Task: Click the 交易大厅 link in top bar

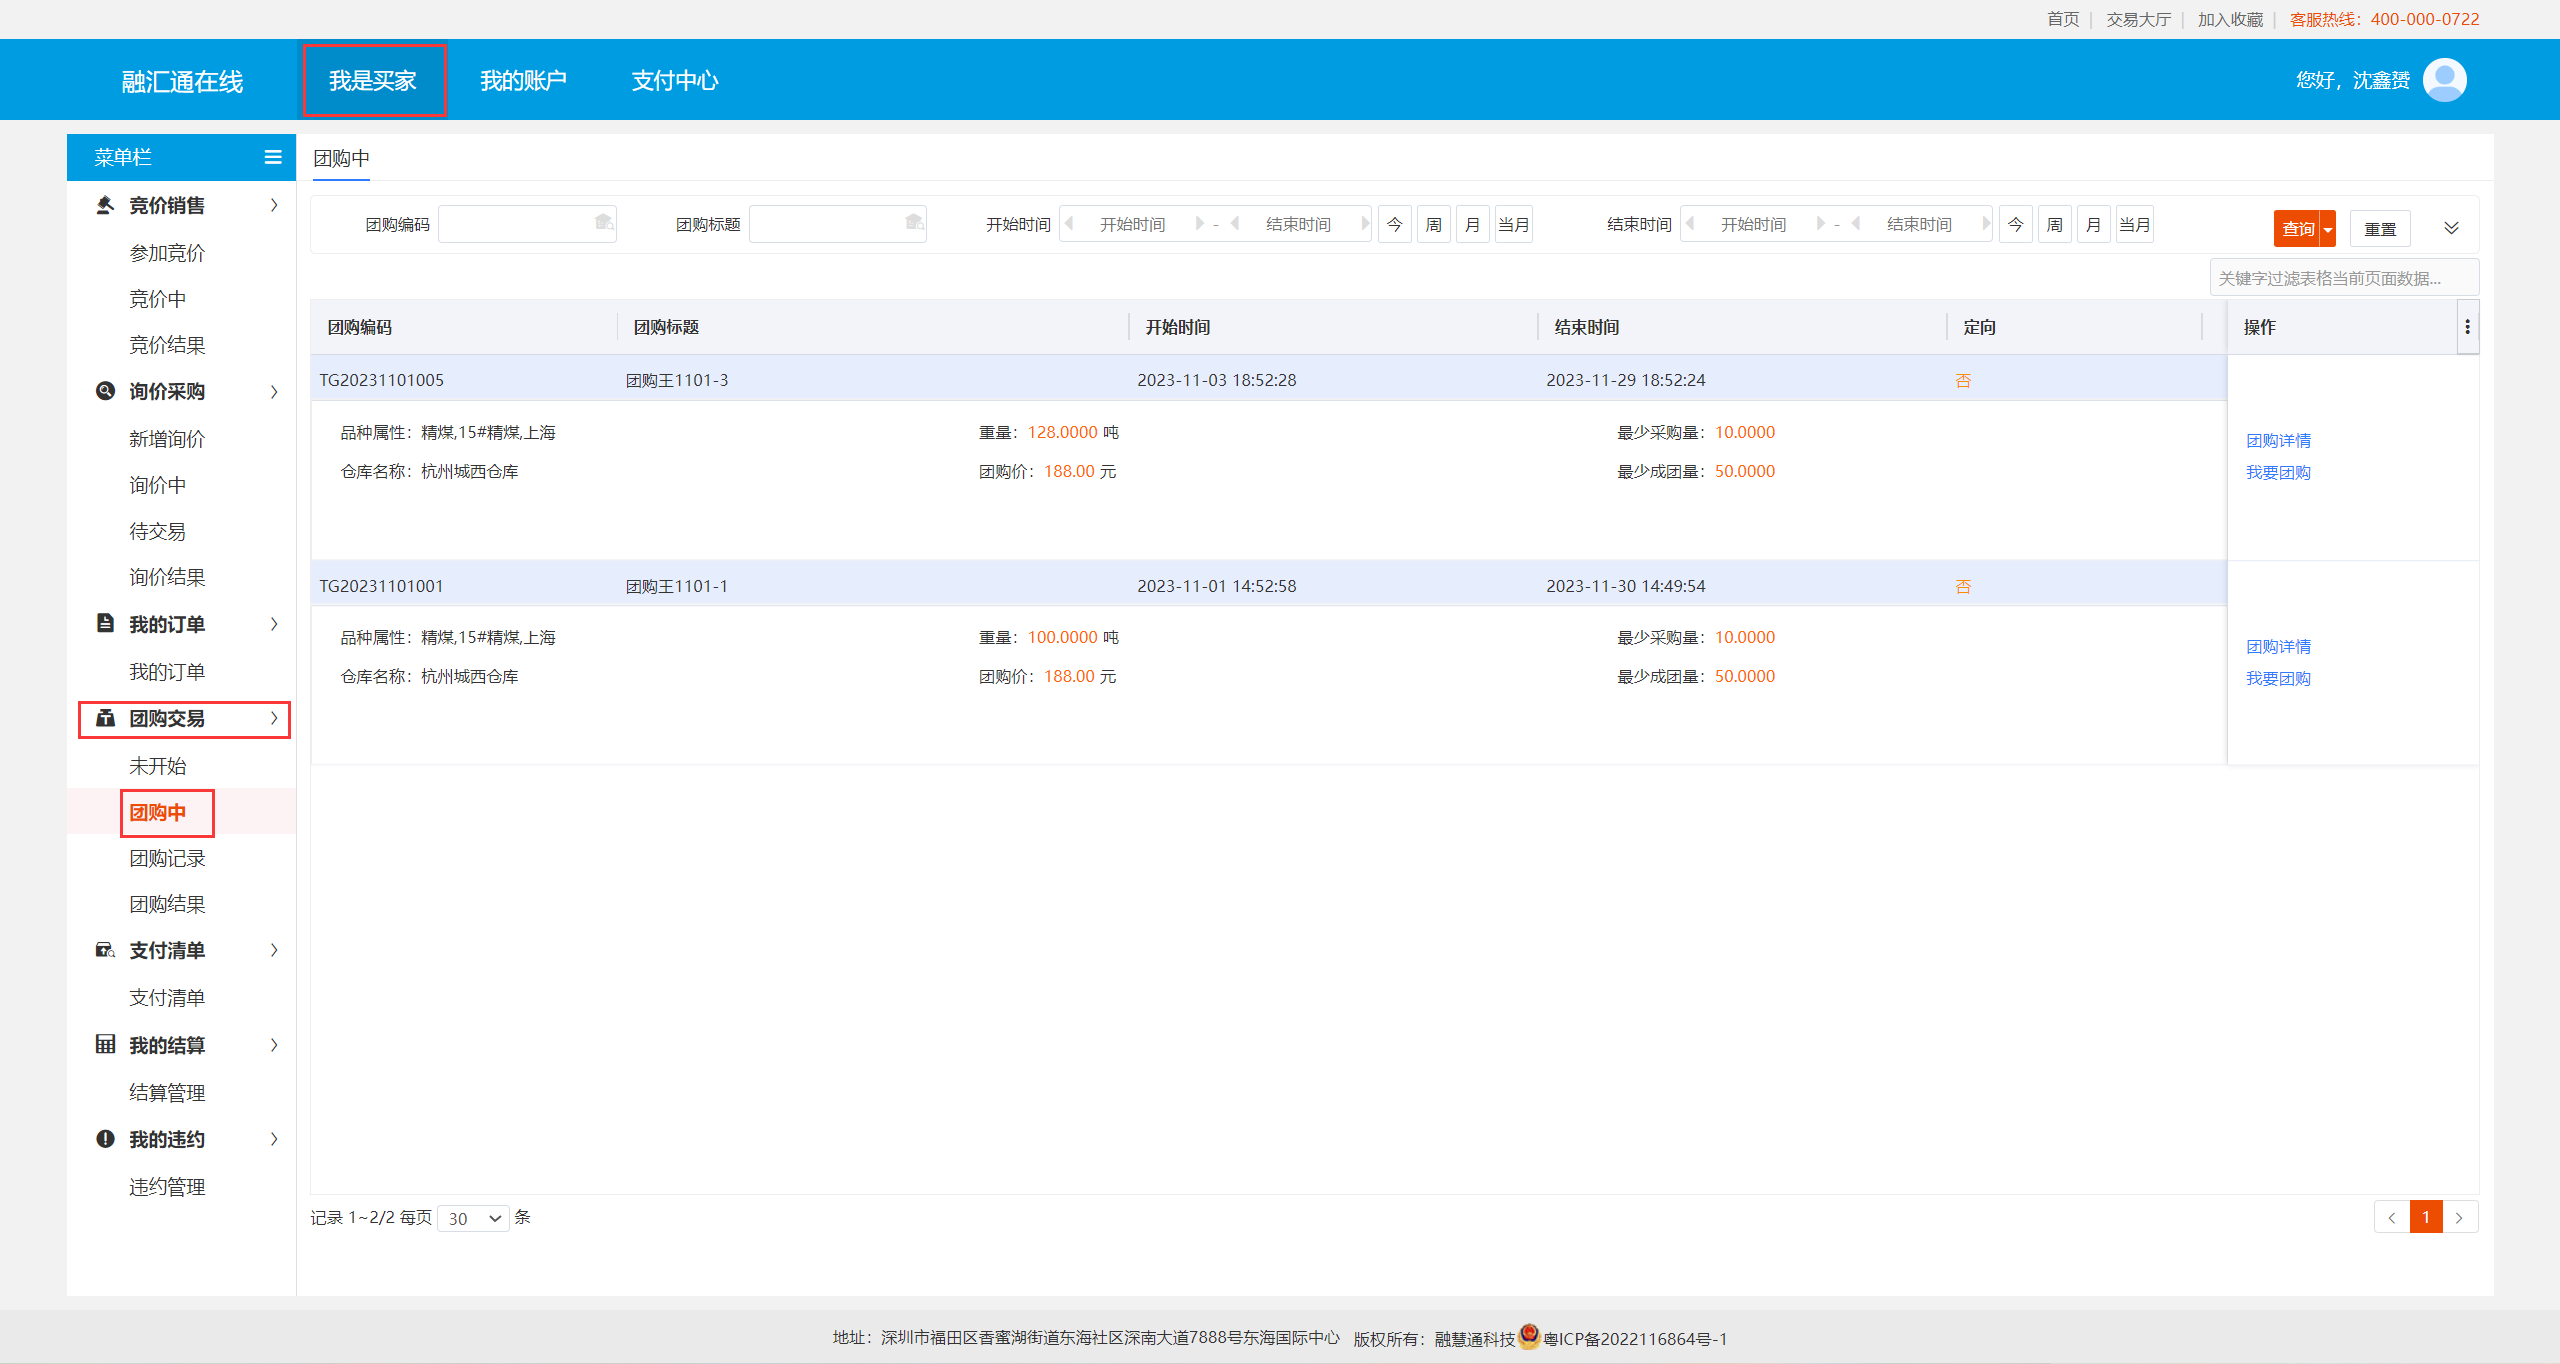Action: tap(2139, 19)
